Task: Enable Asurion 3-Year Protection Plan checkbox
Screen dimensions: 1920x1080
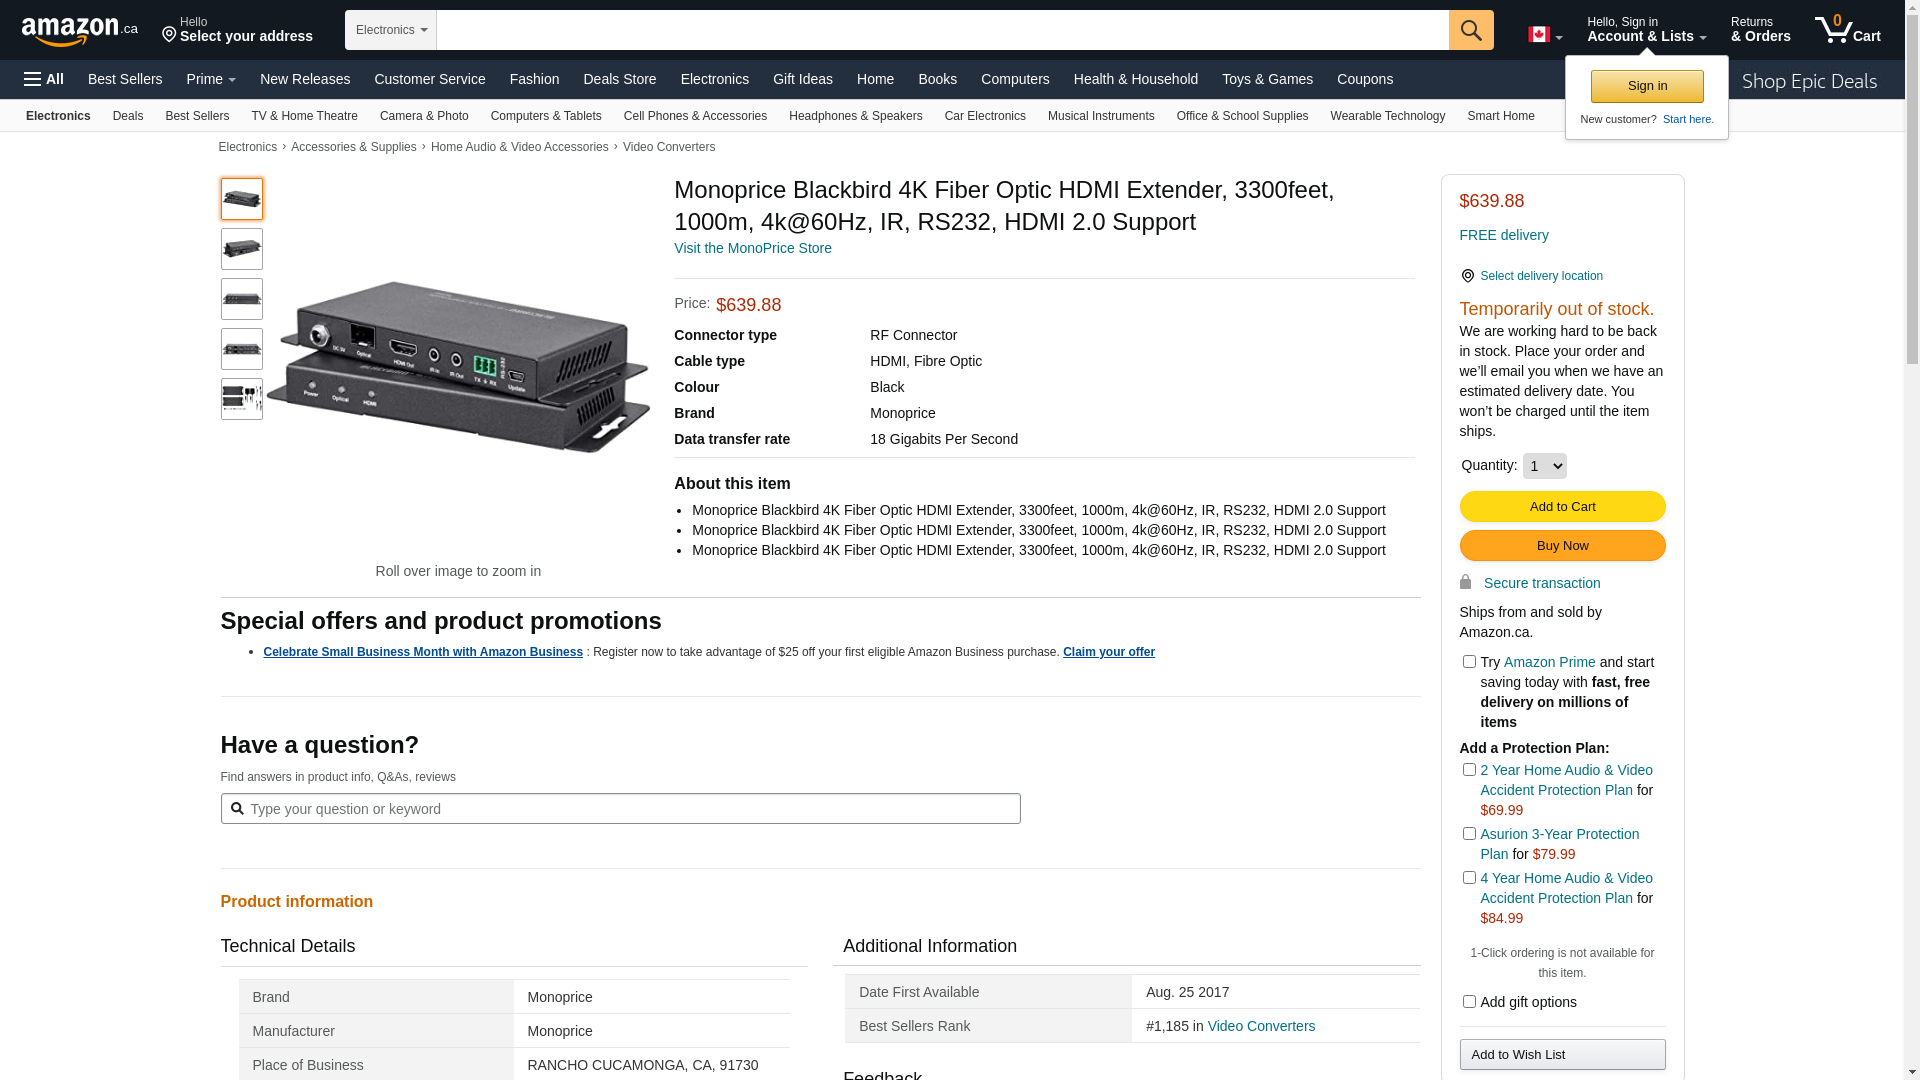Action: (x=1469, y=834)
